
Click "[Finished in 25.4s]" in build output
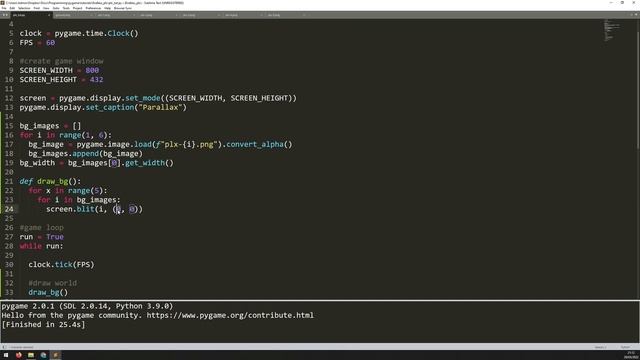pos(43,324)
